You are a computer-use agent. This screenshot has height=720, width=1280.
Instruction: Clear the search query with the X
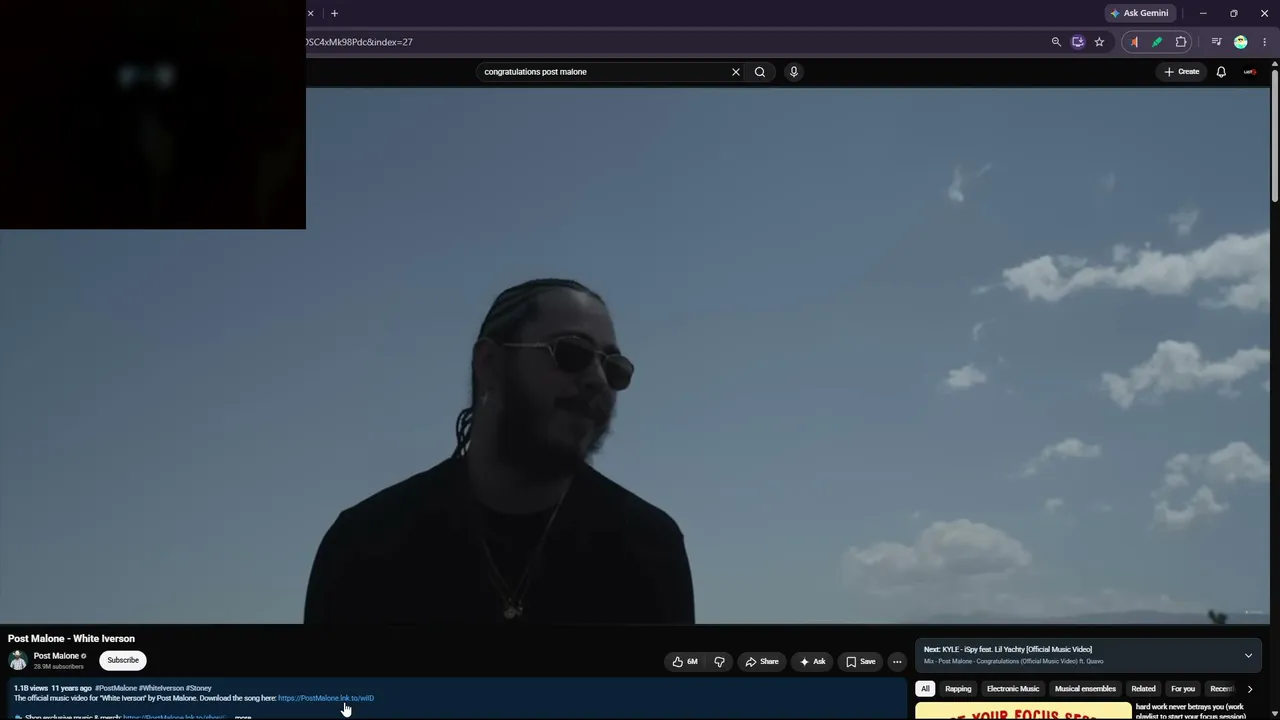point(736,72)
